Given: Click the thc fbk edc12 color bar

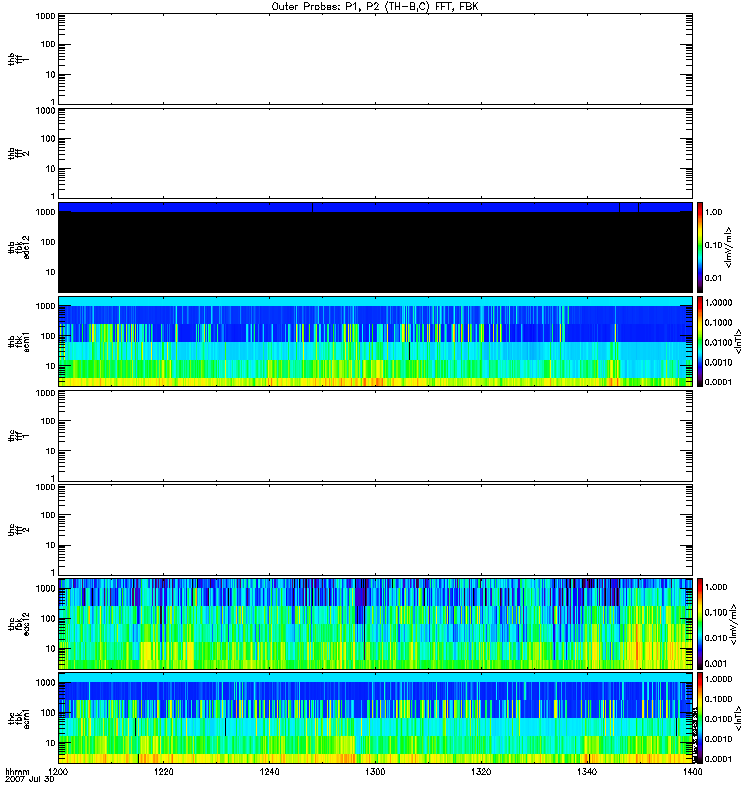Looking at the screenshot, I should pyautogui.click(x=700, y=624).
